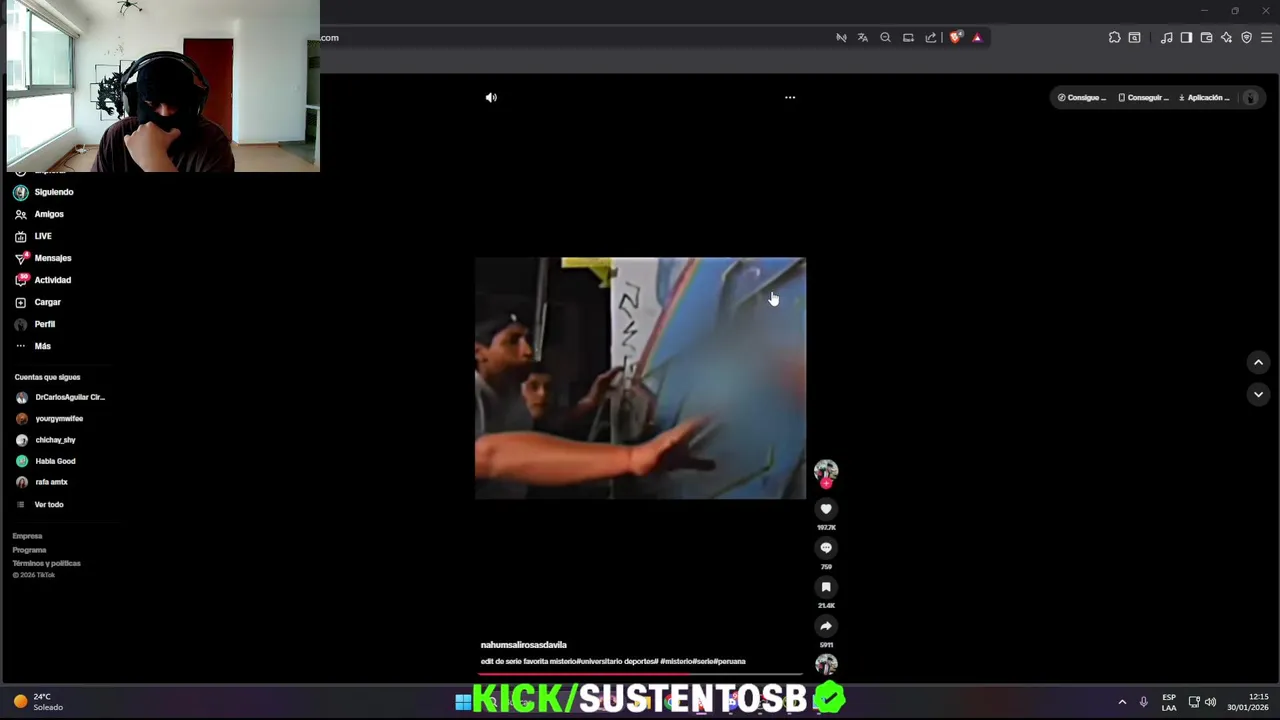Screen dimensions: 1280x720
Task: Switch ESP LAA keyboard language
Action: (x=1169, y=702)
